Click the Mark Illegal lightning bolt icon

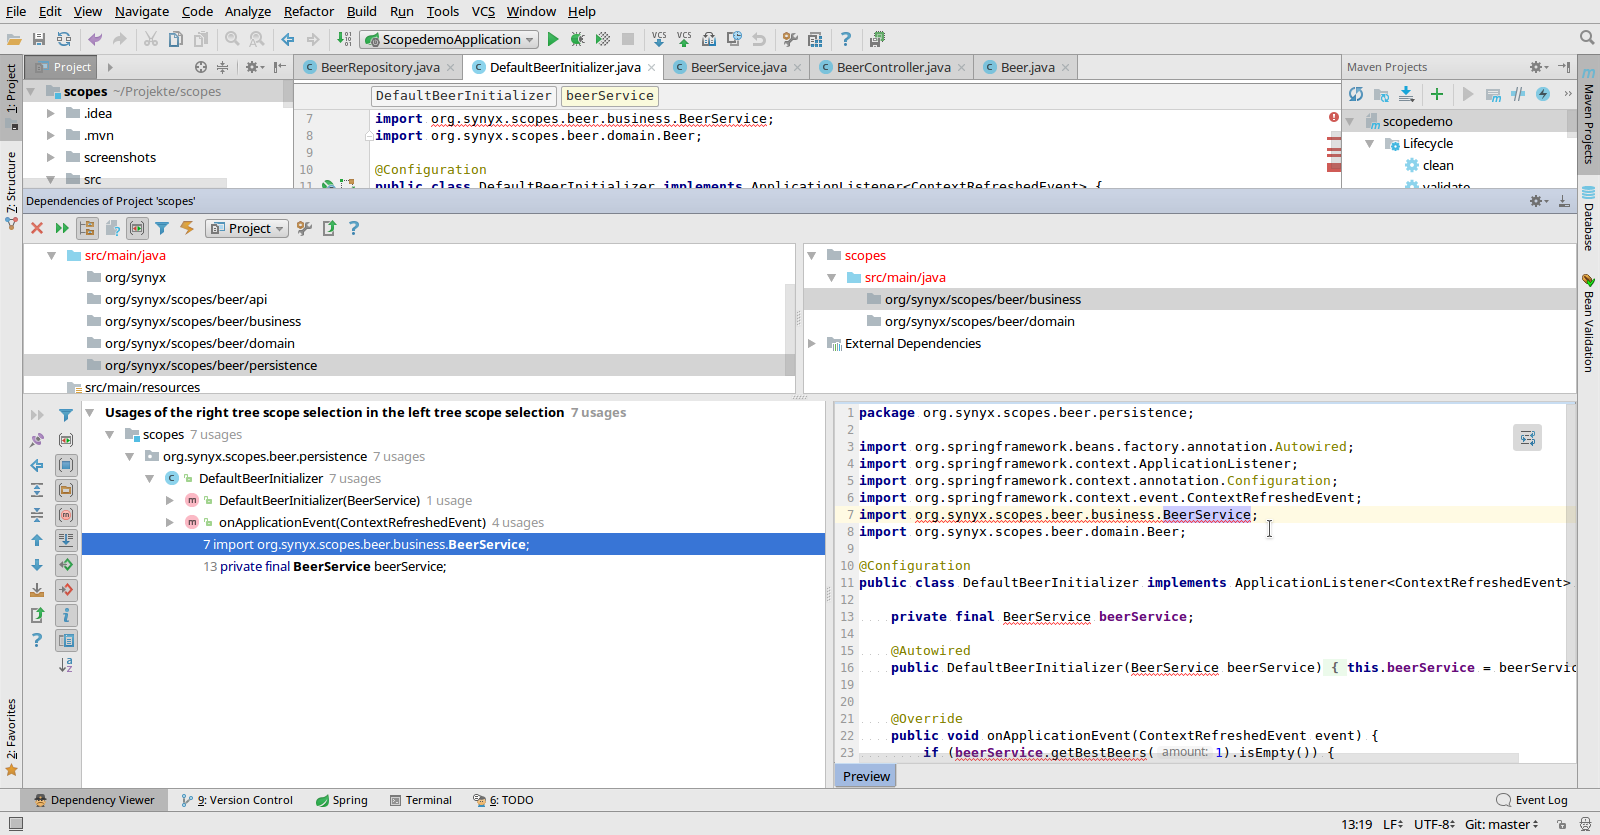(x=187, y=228)
